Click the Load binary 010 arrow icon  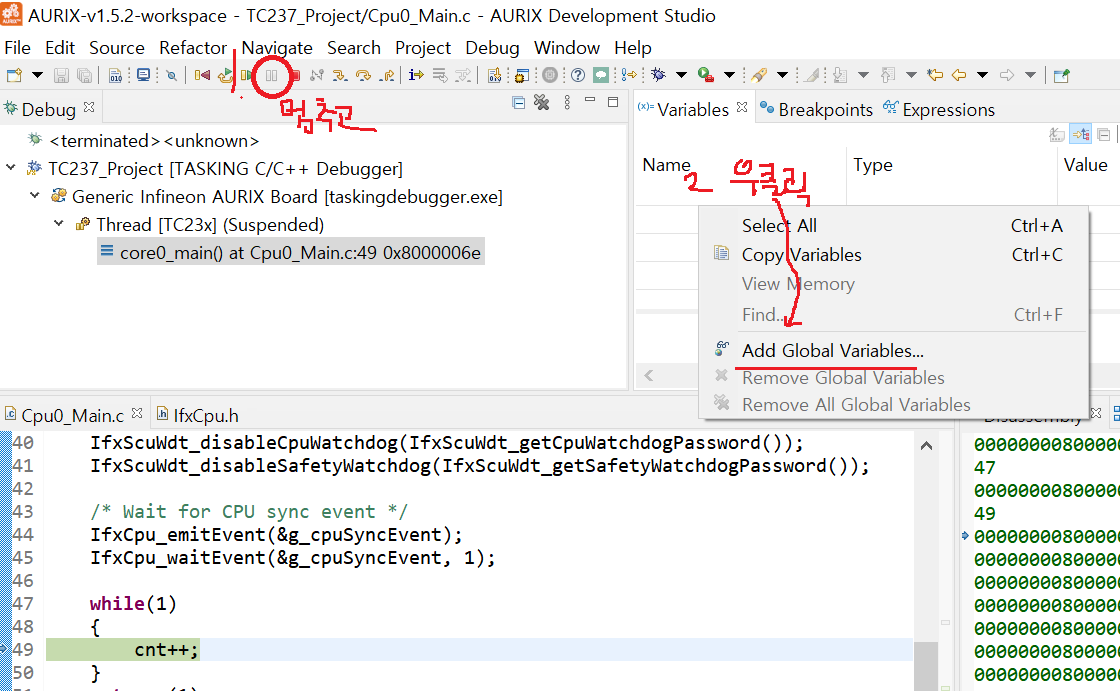click(x=494, y=75)
